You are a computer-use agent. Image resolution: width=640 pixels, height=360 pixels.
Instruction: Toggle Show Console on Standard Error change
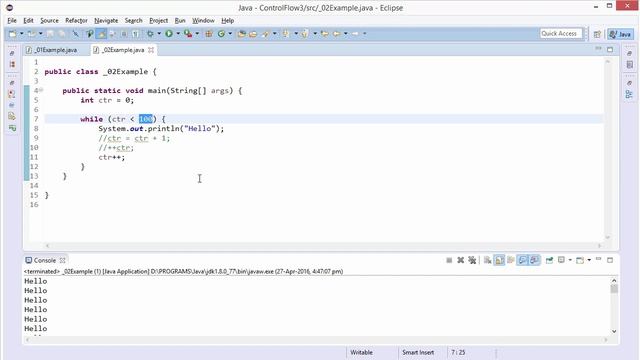[534, 260]
